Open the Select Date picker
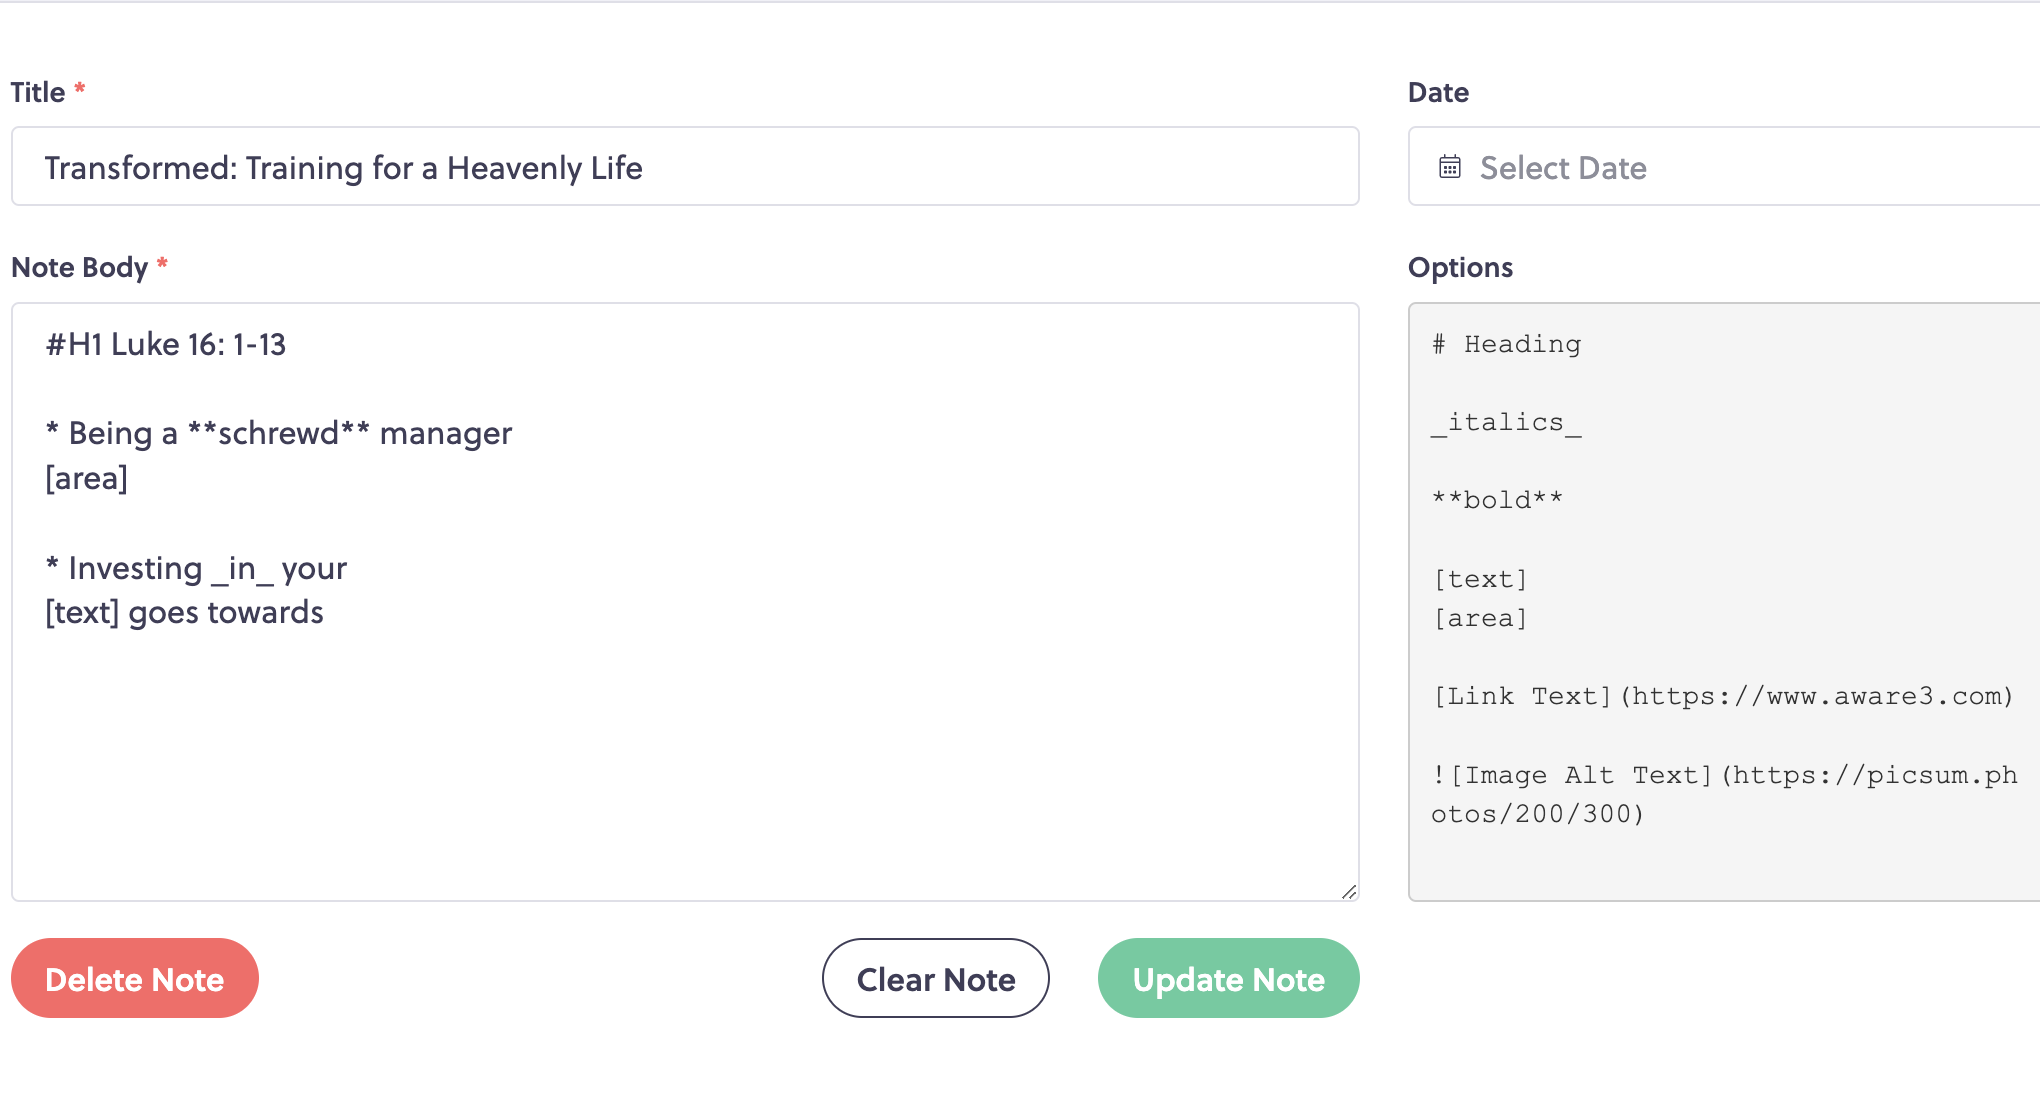This screenshot has height=1110, width=2040. [x=1724, y=166]
